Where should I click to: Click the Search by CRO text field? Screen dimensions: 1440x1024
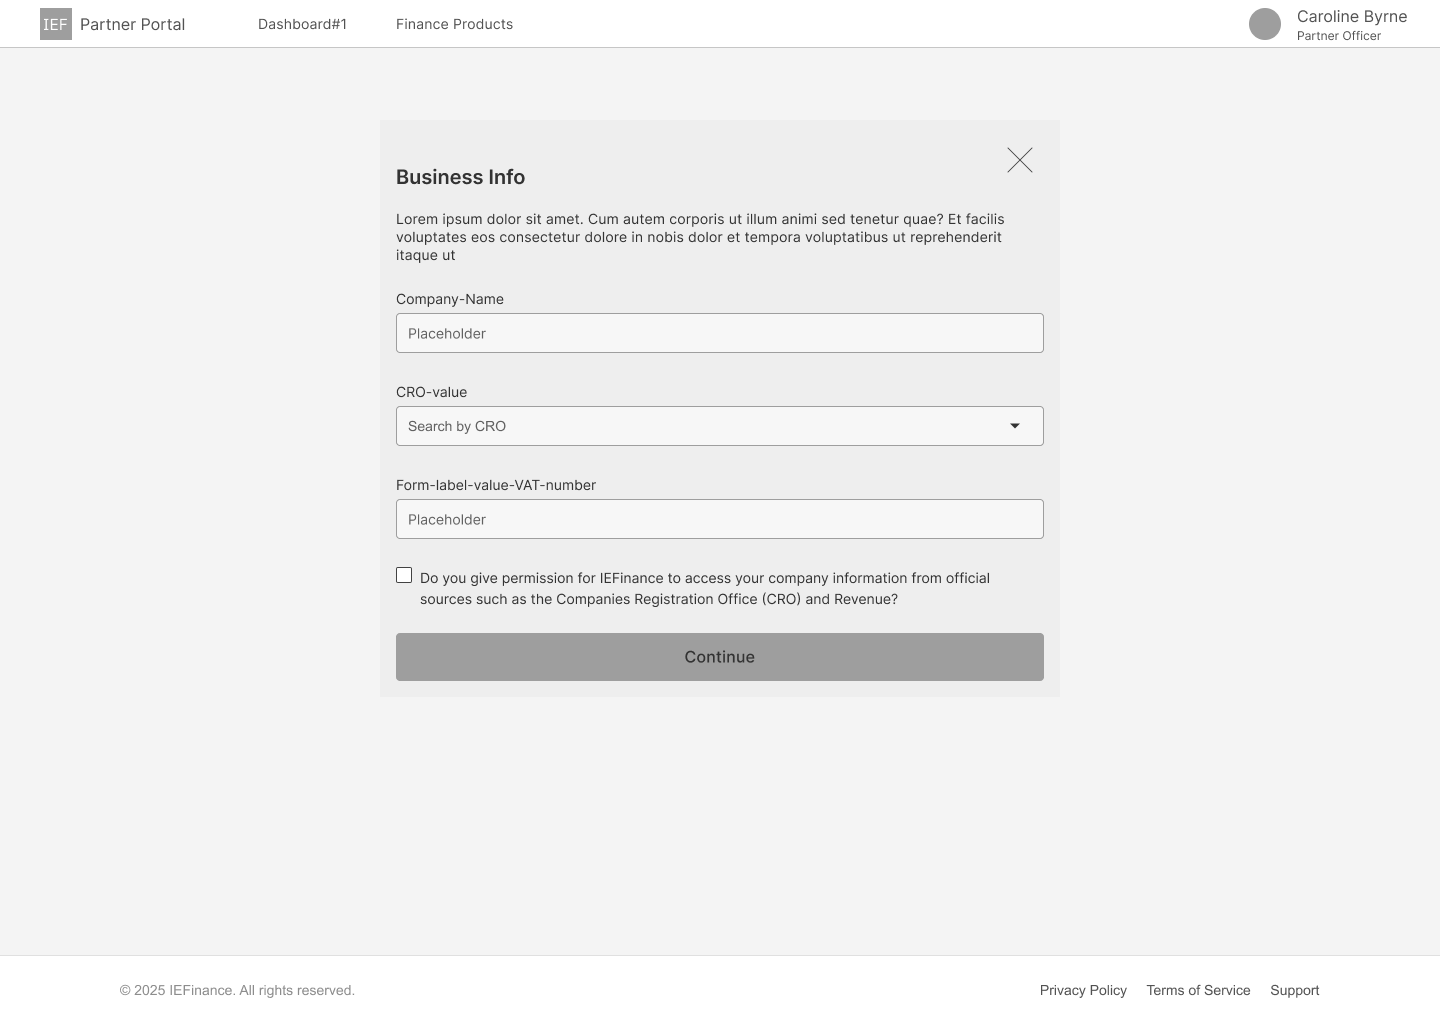(700, 426)
